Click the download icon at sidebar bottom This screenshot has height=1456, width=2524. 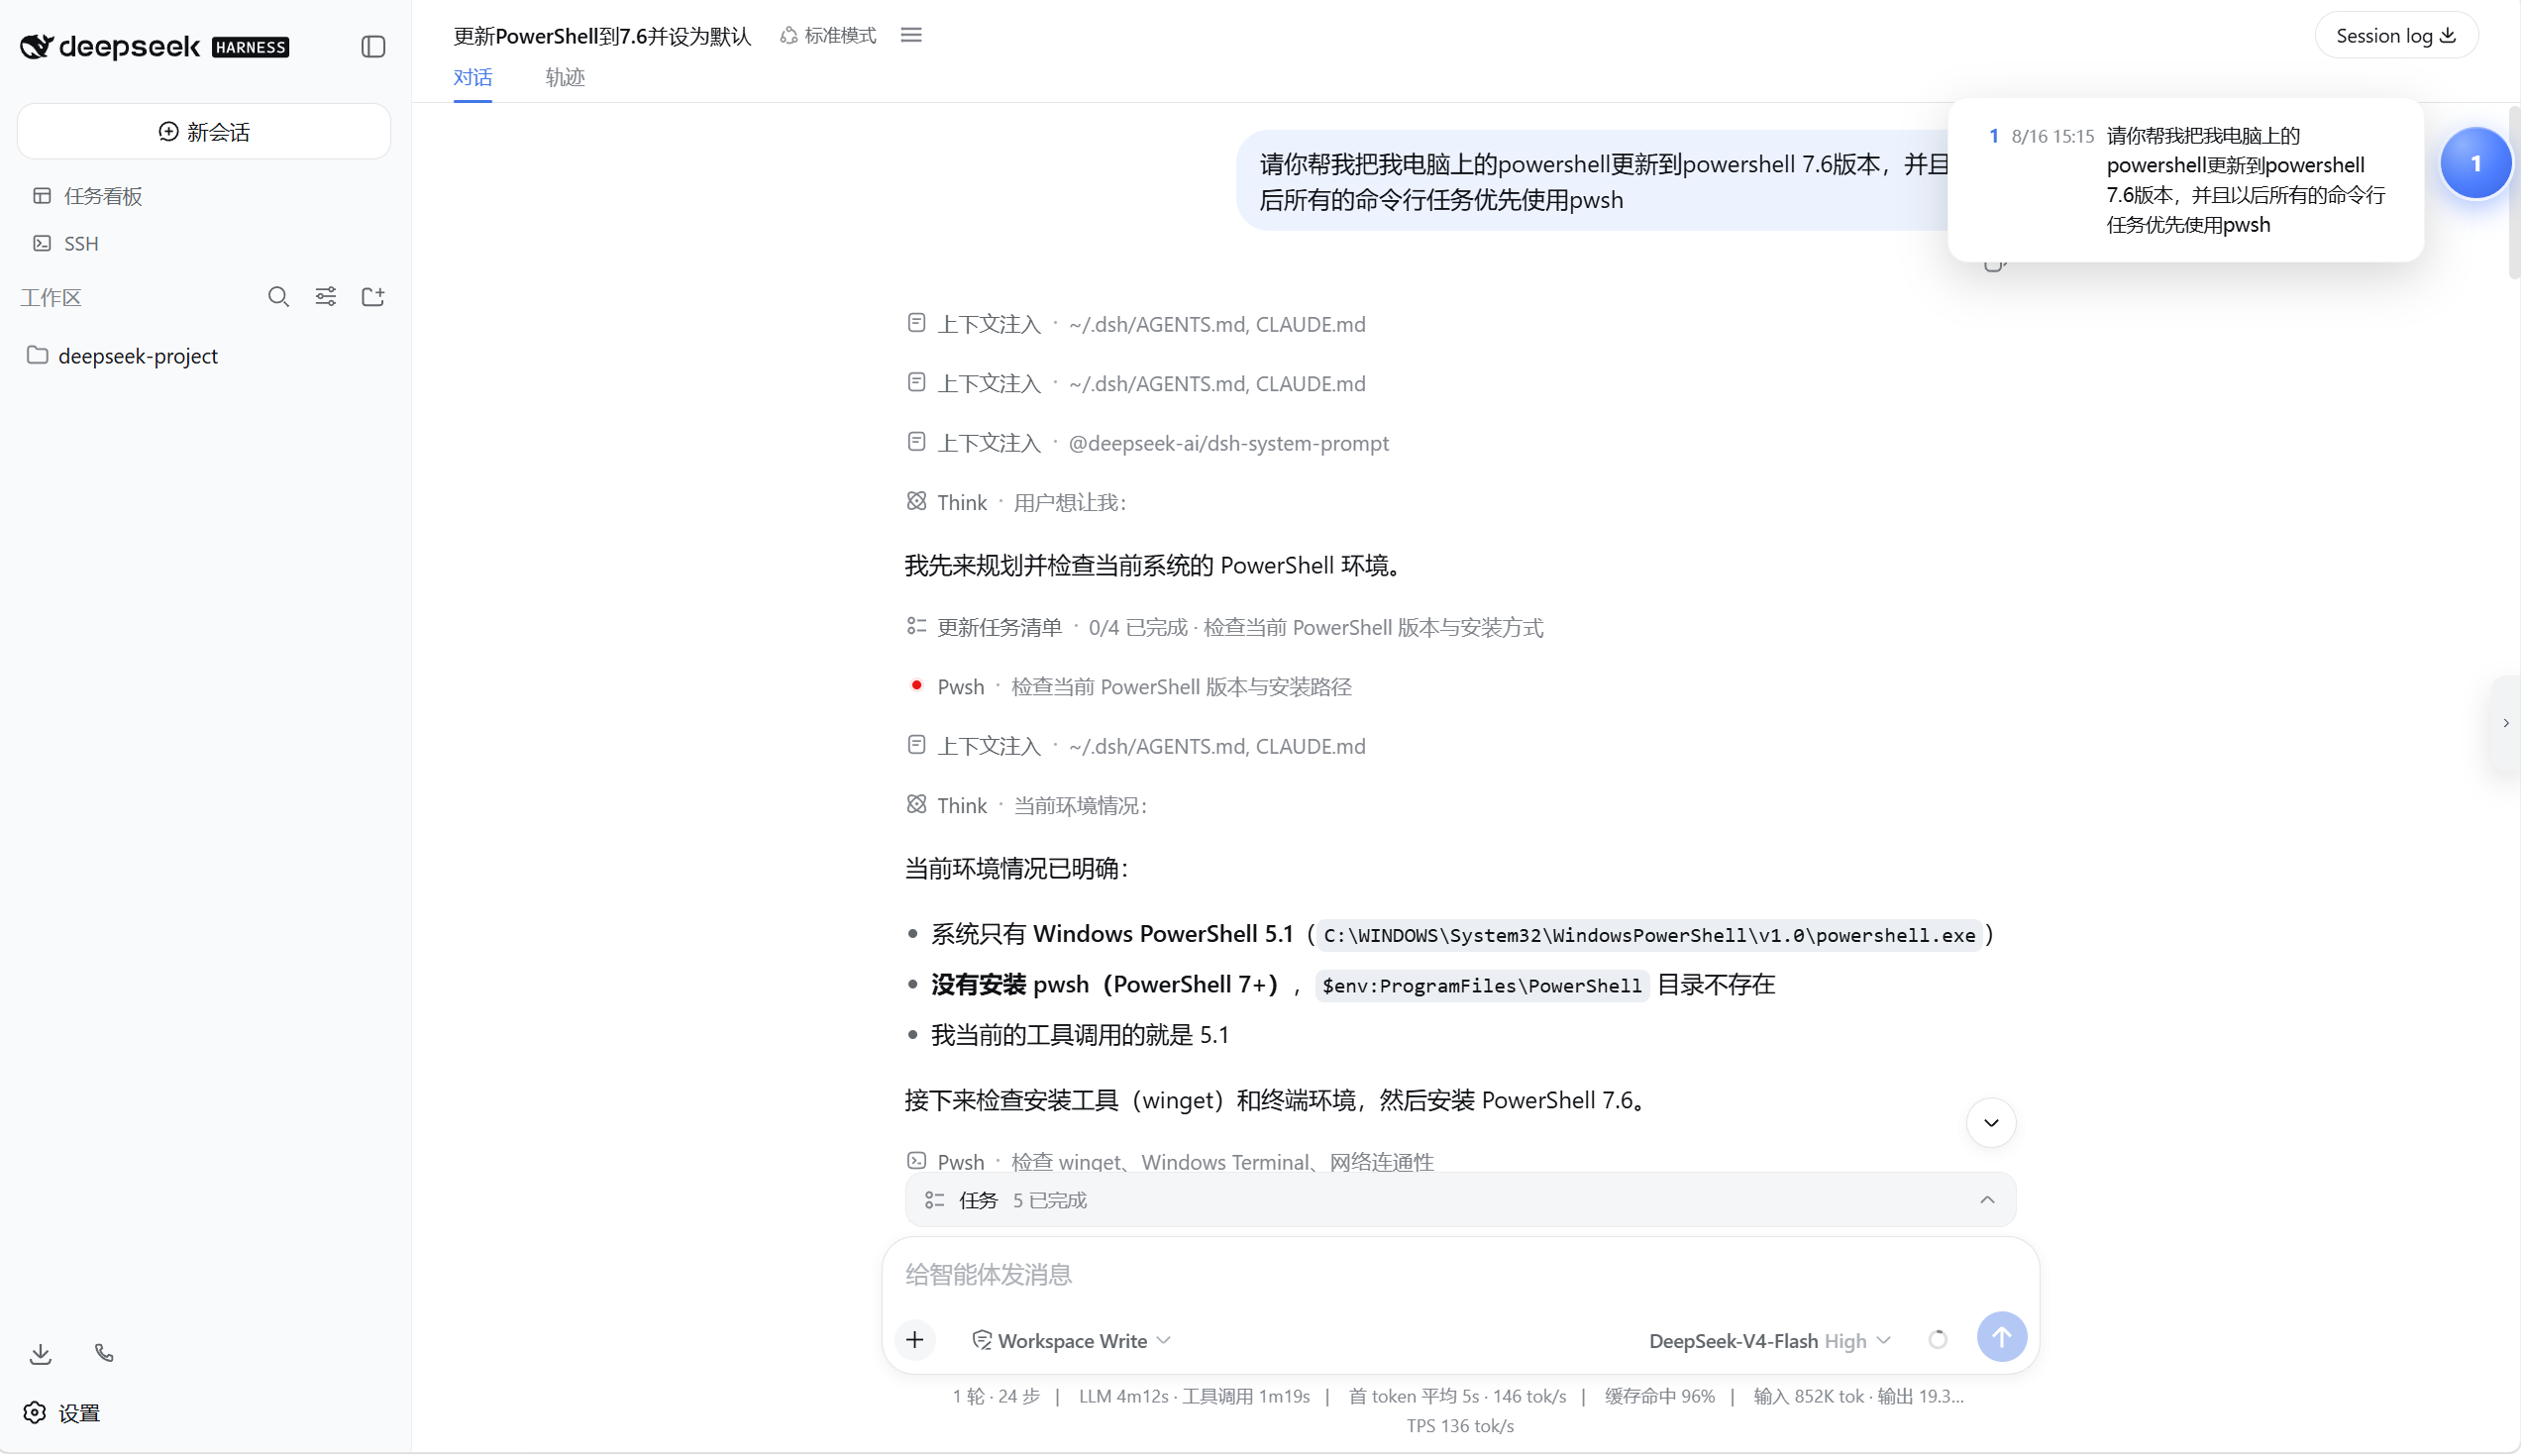[x=41, y=1354]
